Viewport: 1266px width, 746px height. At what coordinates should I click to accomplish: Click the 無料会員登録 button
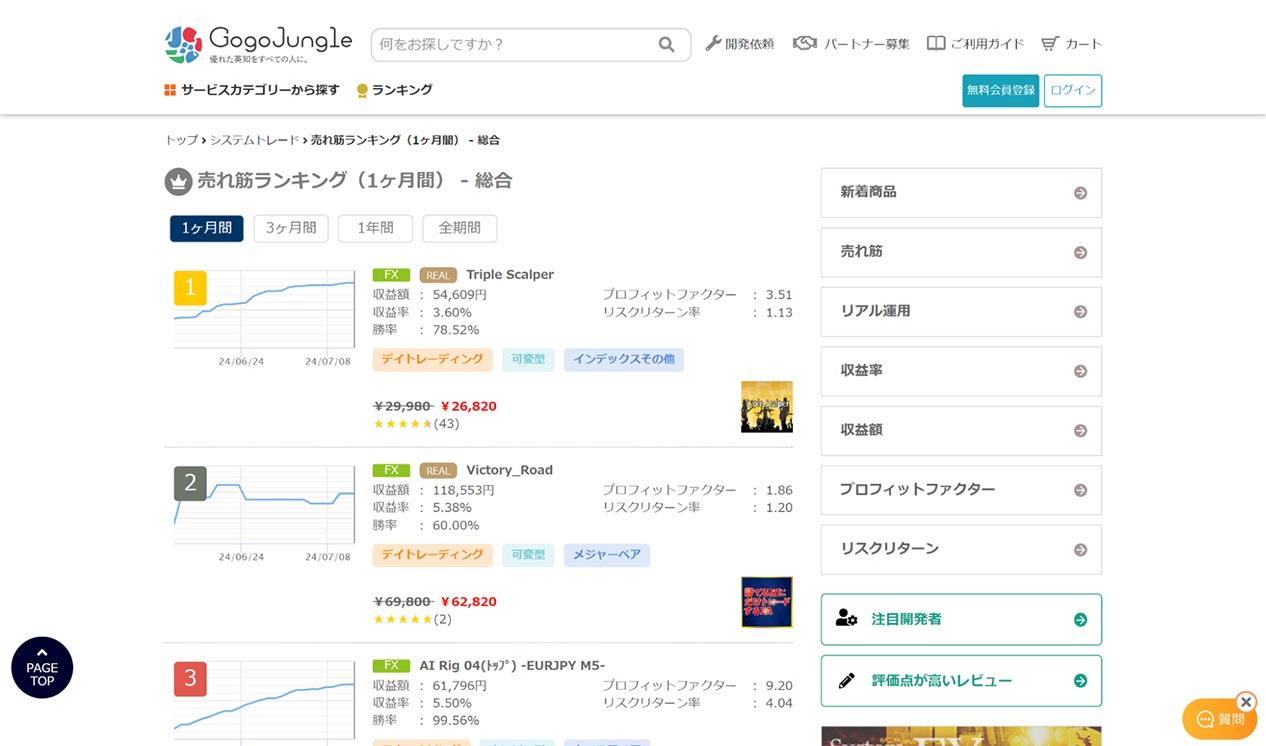tap(1001, 90)
